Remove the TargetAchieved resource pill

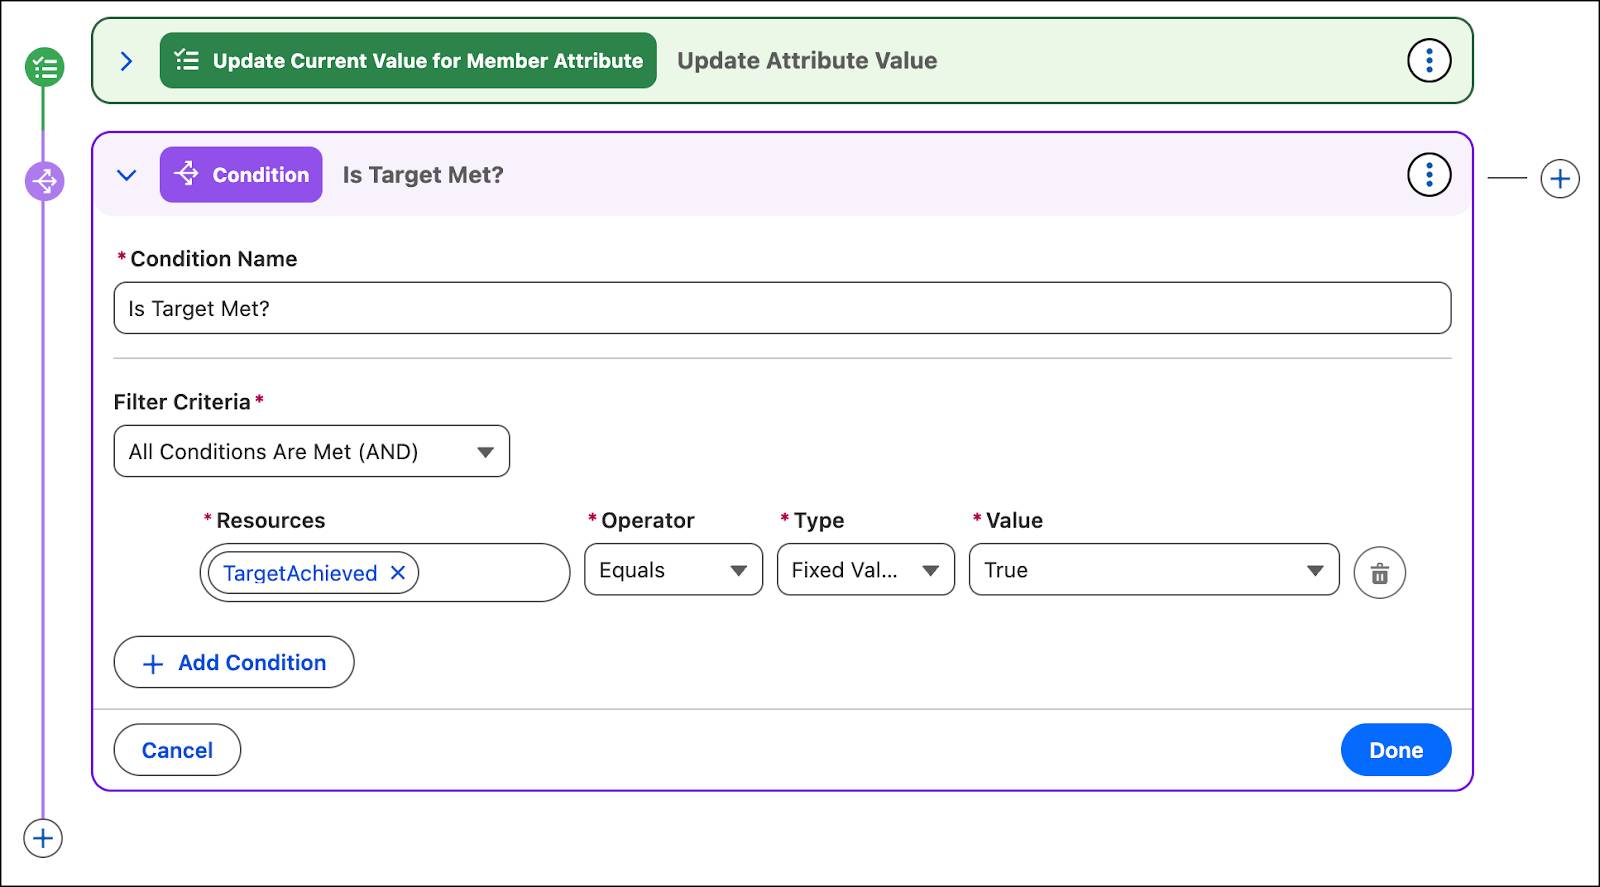coord(398,573)
